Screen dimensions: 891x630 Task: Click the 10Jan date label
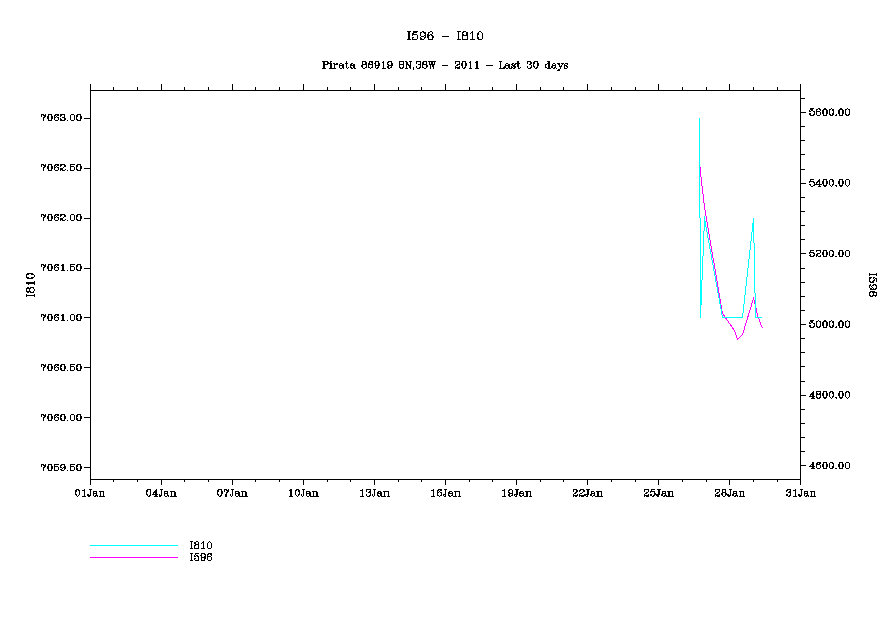[x=303, y=493]
